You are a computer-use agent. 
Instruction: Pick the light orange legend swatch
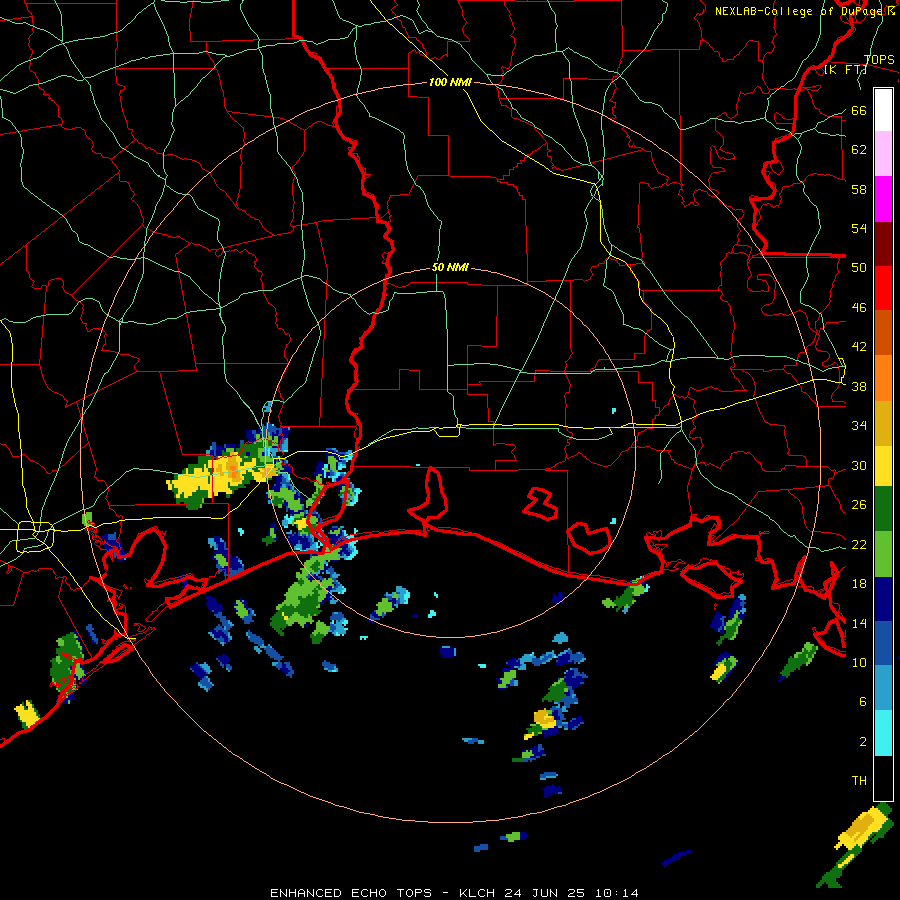[883, 378]
